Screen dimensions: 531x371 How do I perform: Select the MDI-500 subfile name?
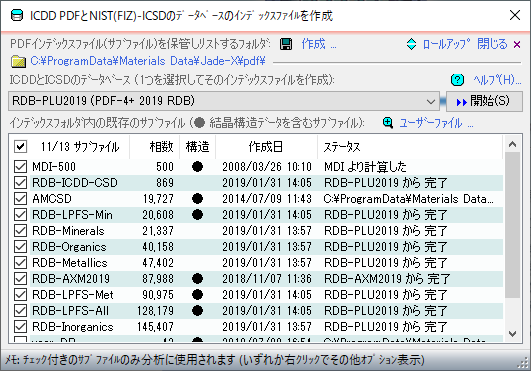coord(54,167)
